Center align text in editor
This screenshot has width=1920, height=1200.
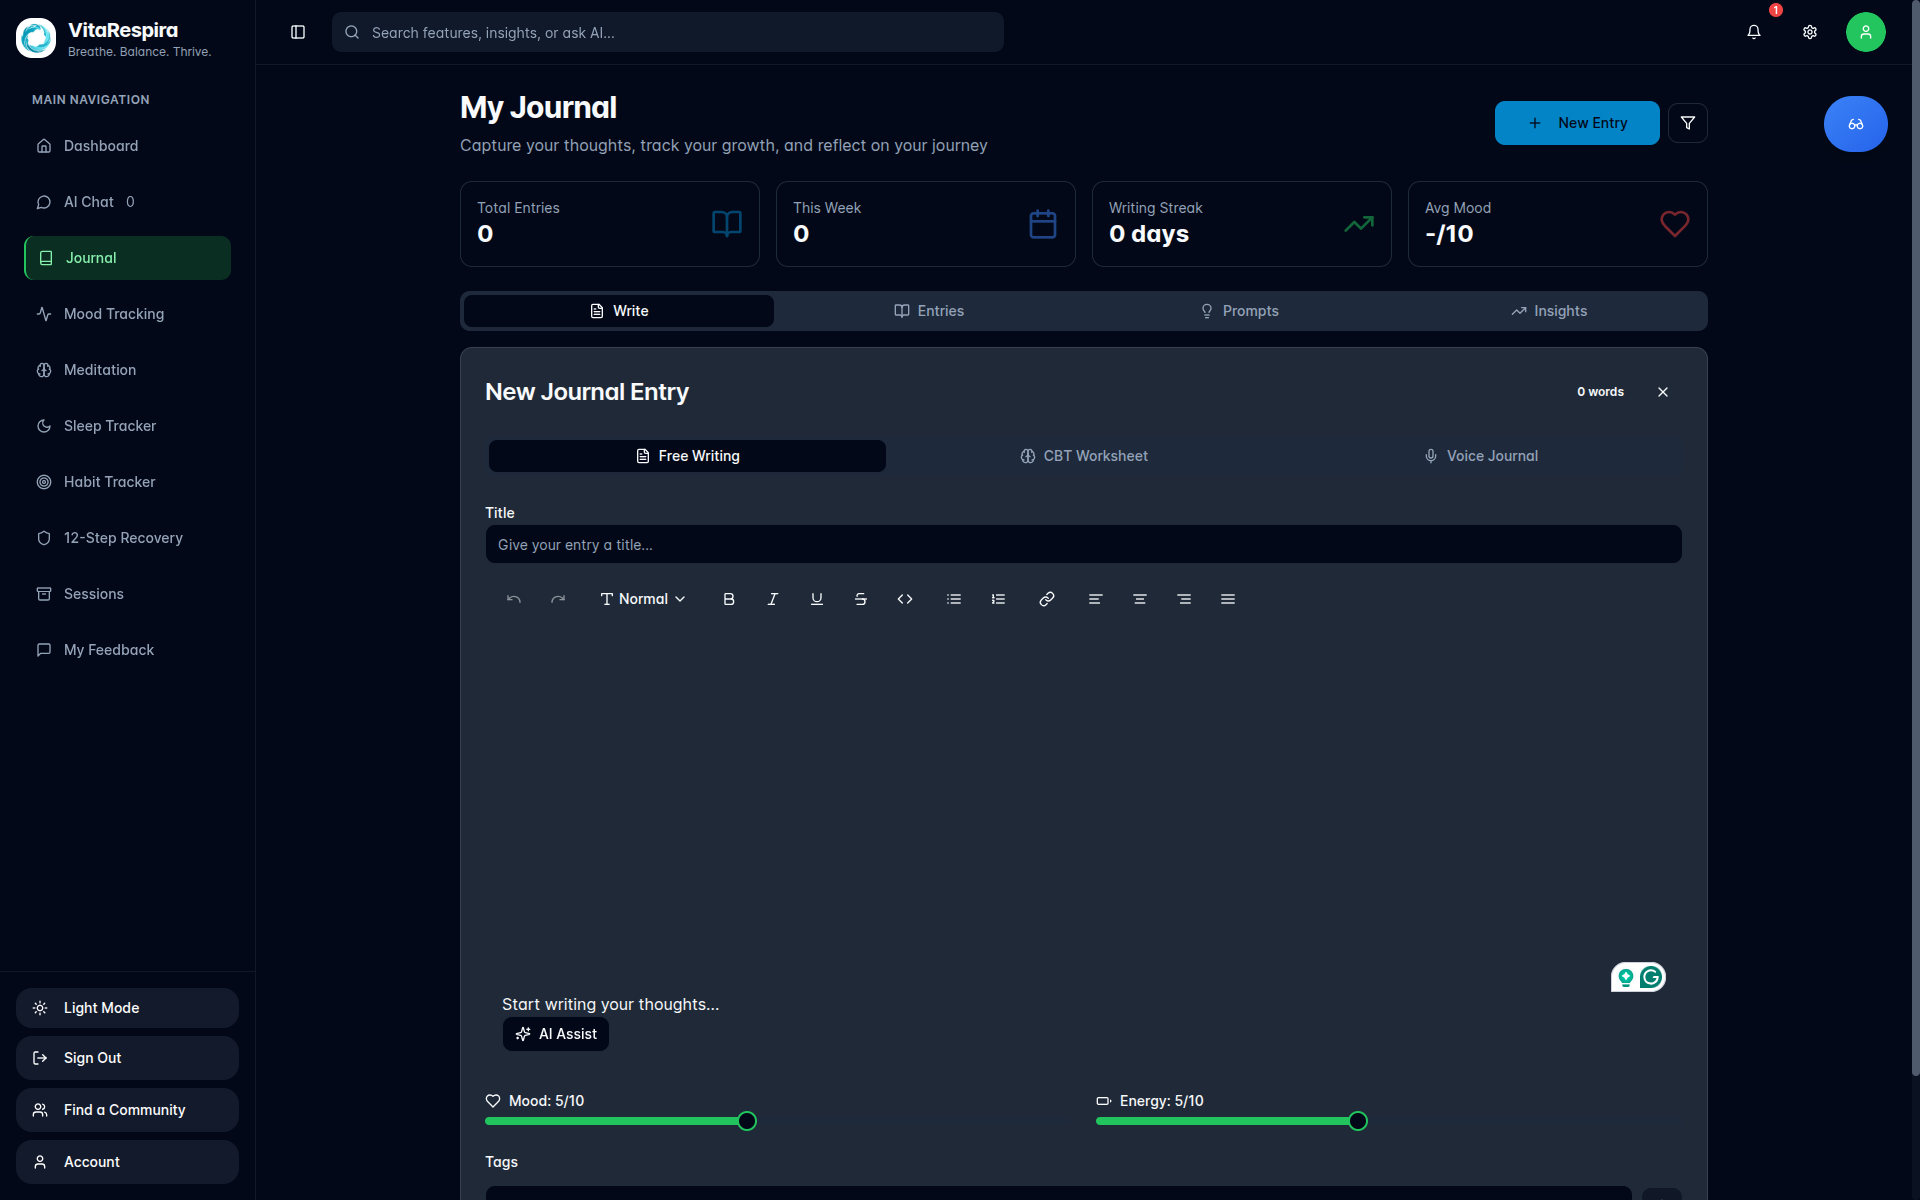[x=1139, y=599]
